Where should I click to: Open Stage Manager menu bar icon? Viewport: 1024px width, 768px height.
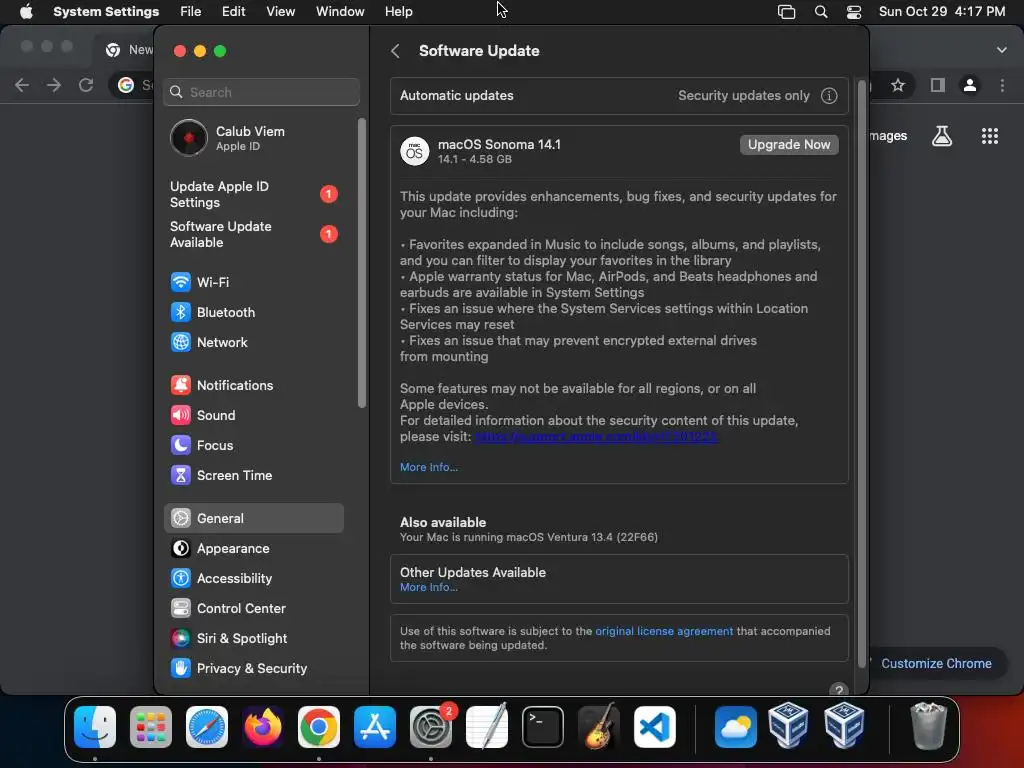coord(786,12)
